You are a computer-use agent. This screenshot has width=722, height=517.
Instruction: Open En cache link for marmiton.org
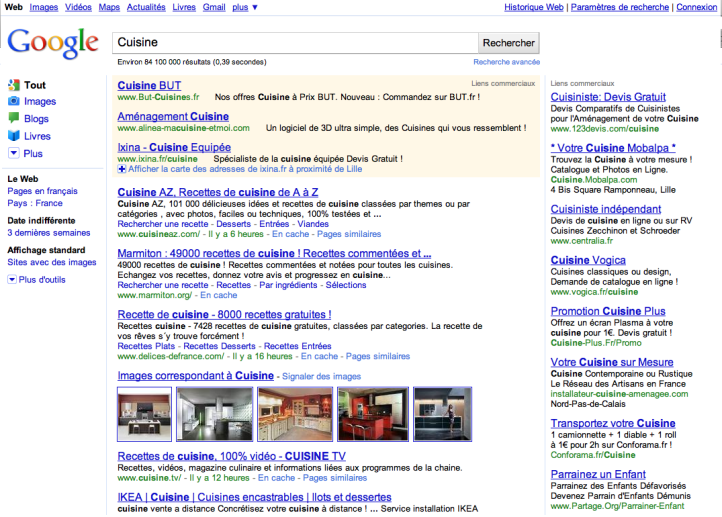click(x=219, y=295)
